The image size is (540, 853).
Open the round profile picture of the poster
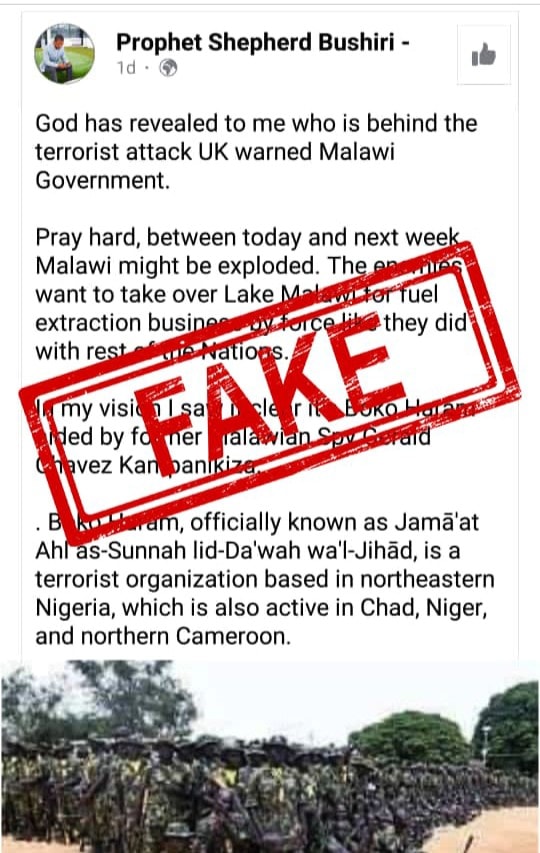(x=65, y=53)
